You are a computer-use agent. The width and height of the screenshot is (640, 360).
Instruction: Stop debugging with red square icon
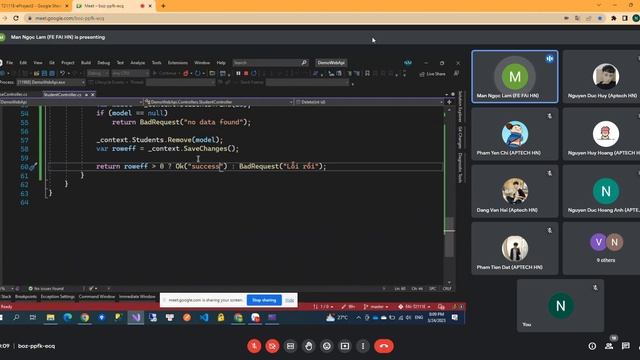pos(246,73)
